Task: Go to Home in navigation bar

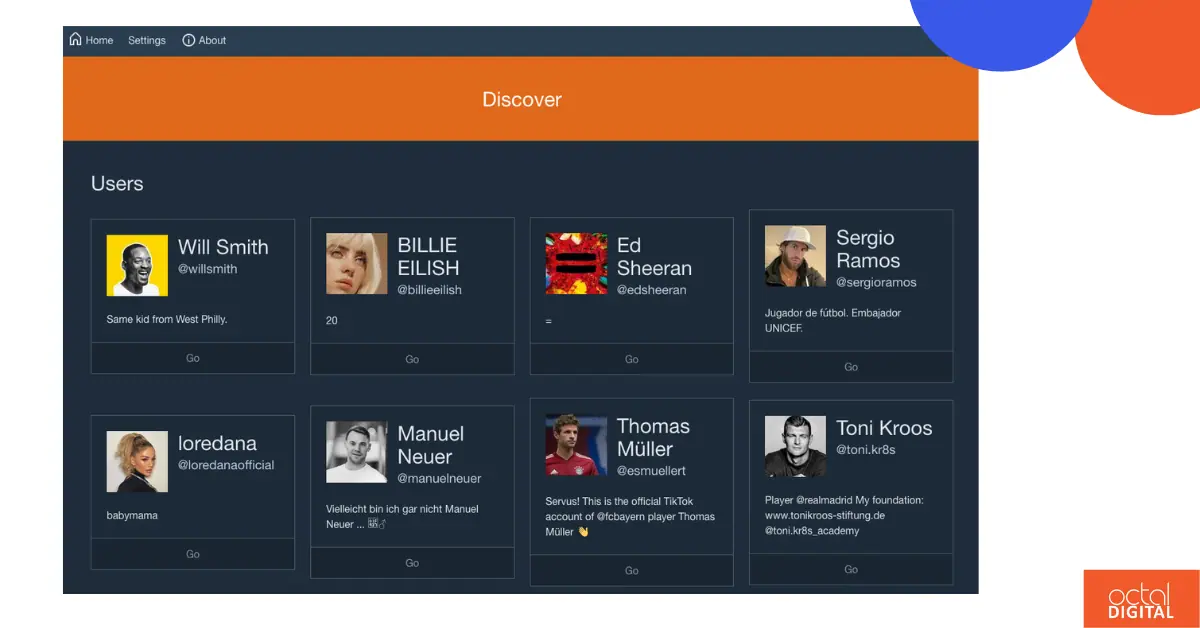Action: [x=99, y=40]
